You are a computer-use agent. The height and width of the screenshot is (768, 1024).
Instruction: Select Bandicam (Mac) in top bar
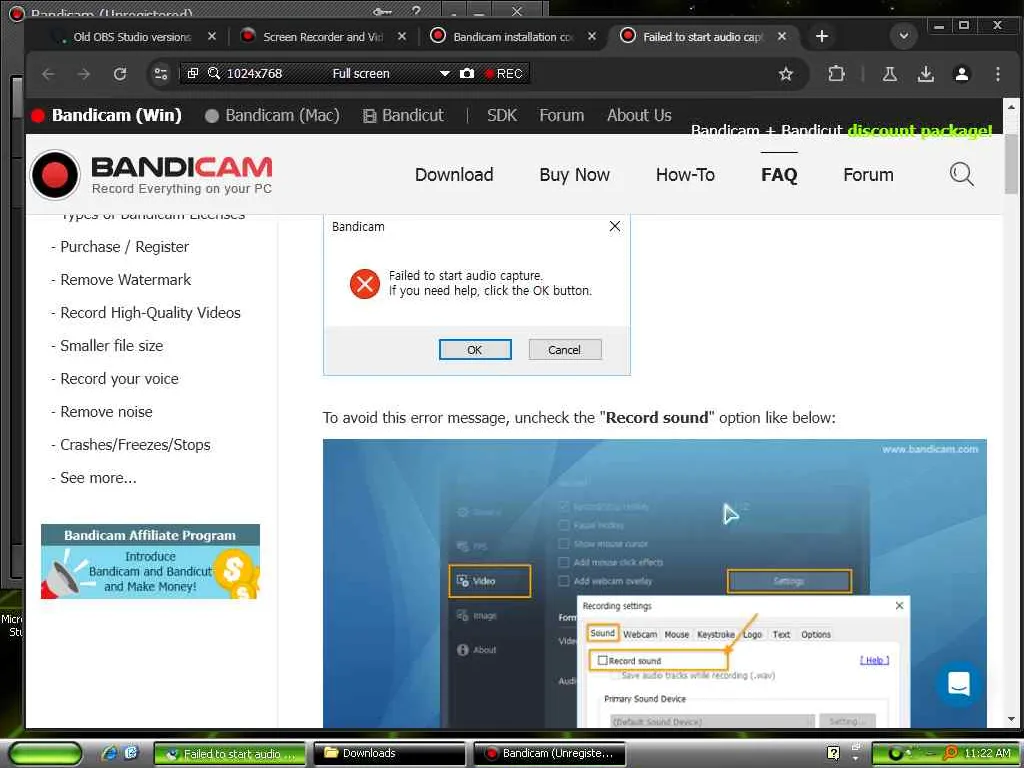point(272,116)
